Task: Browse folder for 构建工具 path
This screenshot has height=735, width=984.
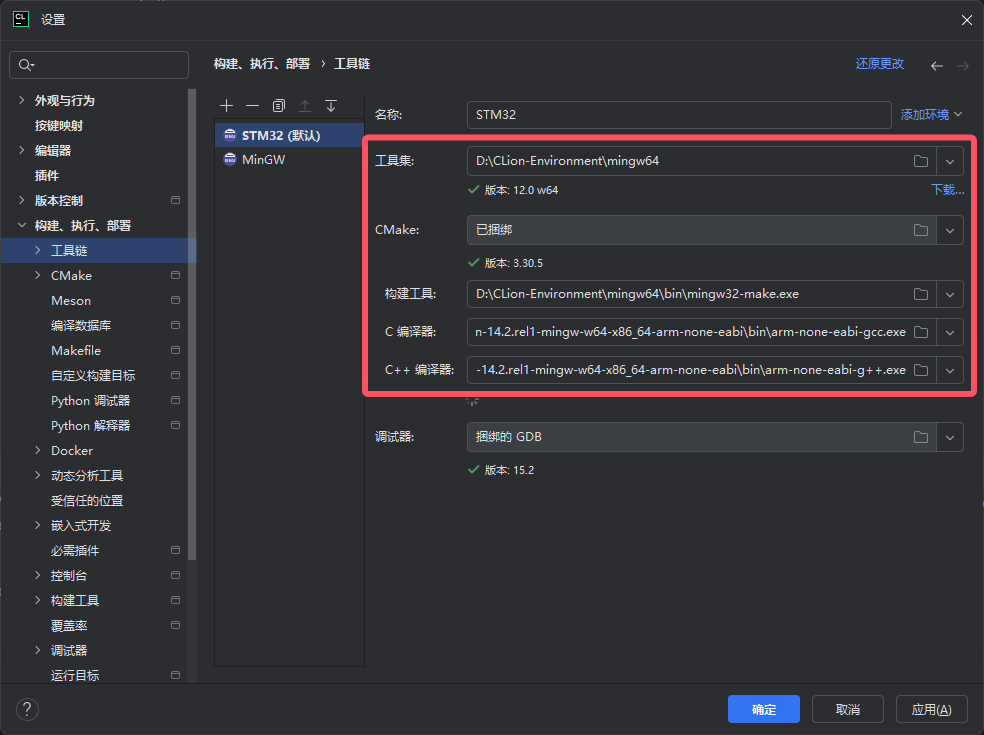Action: click(x=921, y=294)
